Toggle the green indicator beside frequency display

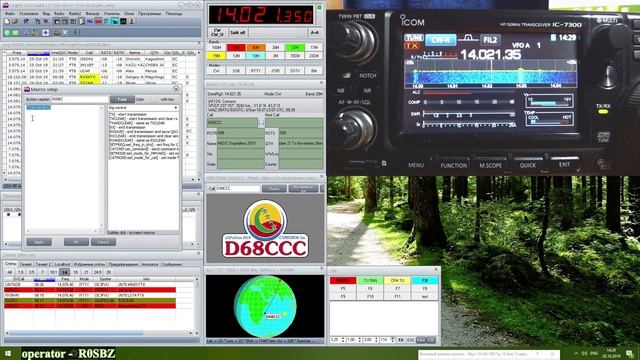point(319,7)
